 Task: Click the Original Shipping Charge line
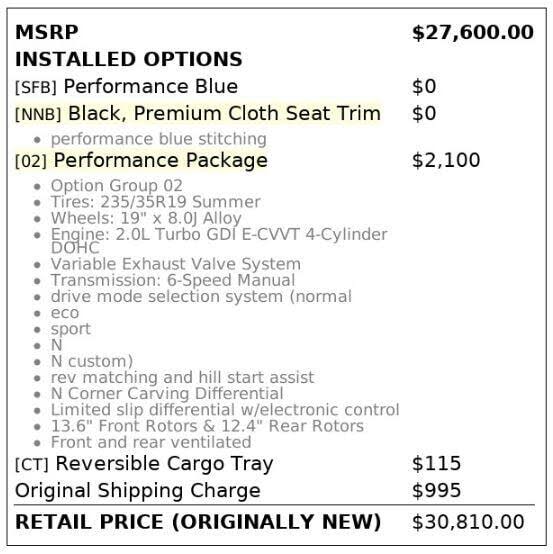138,491
